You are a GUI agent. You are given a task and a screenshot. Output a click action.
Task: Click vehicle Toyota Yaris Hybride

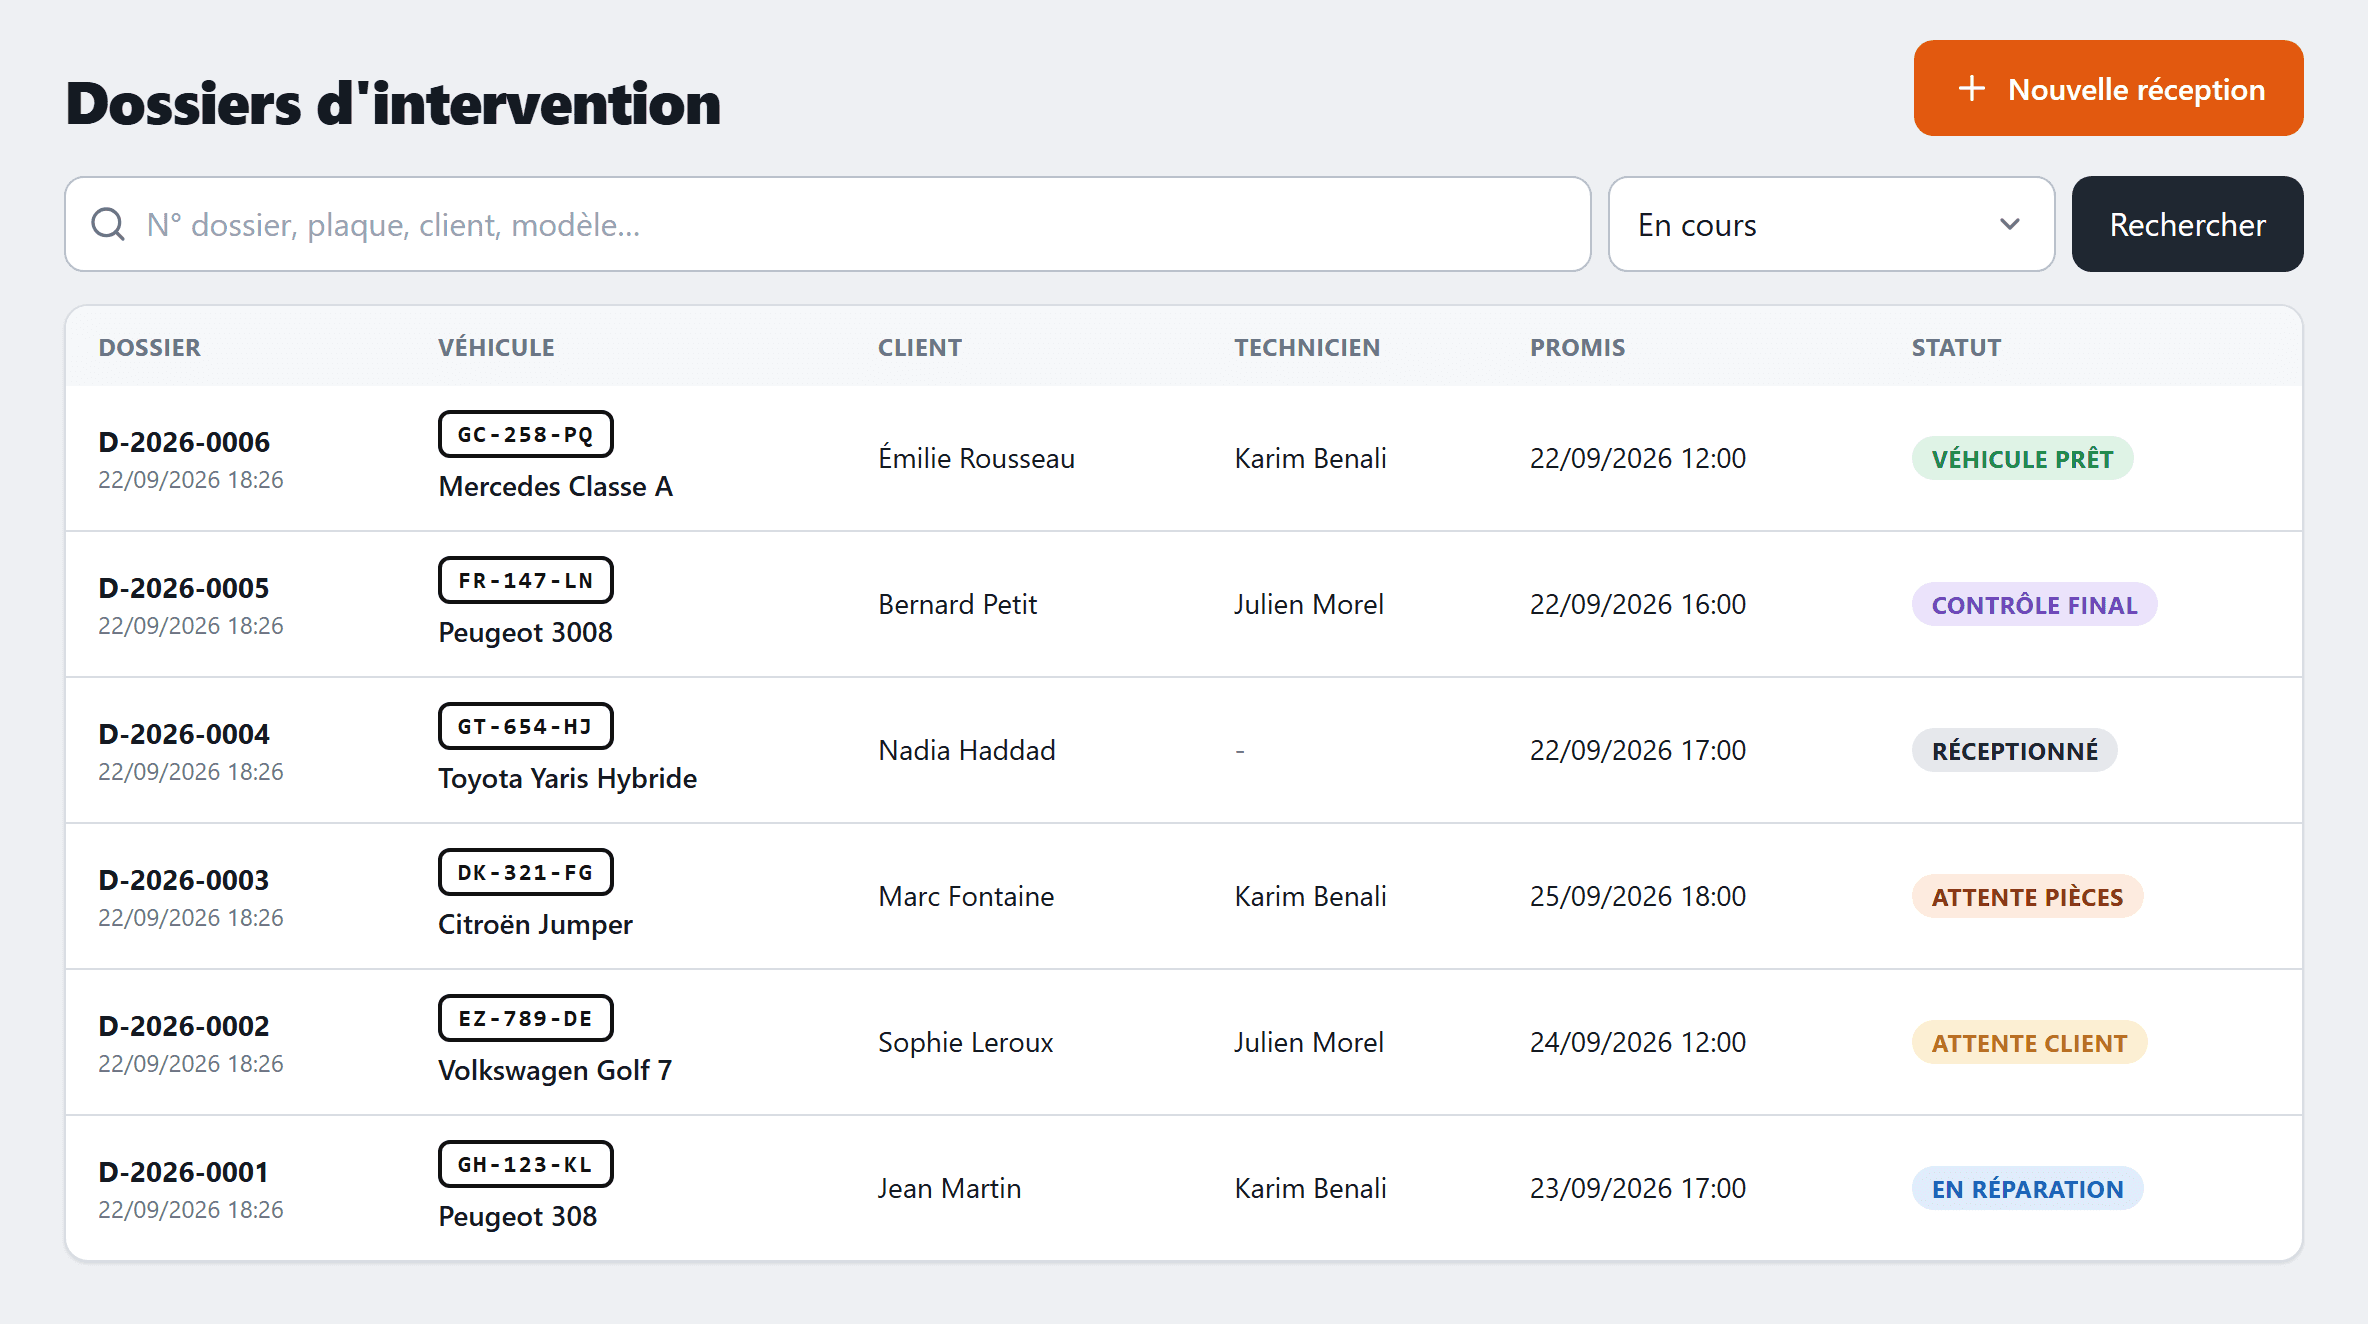568,778
